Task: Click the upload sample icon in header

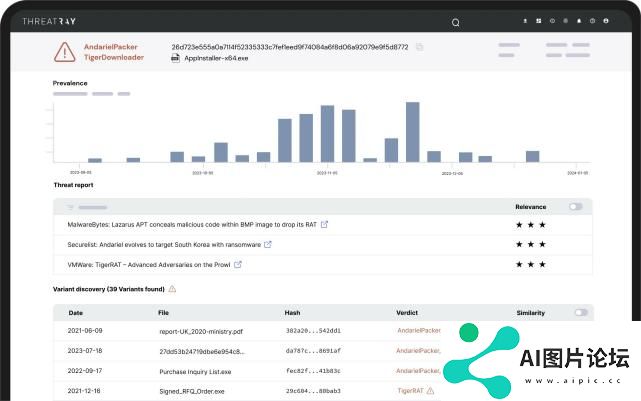Action: tap(525, 21)
